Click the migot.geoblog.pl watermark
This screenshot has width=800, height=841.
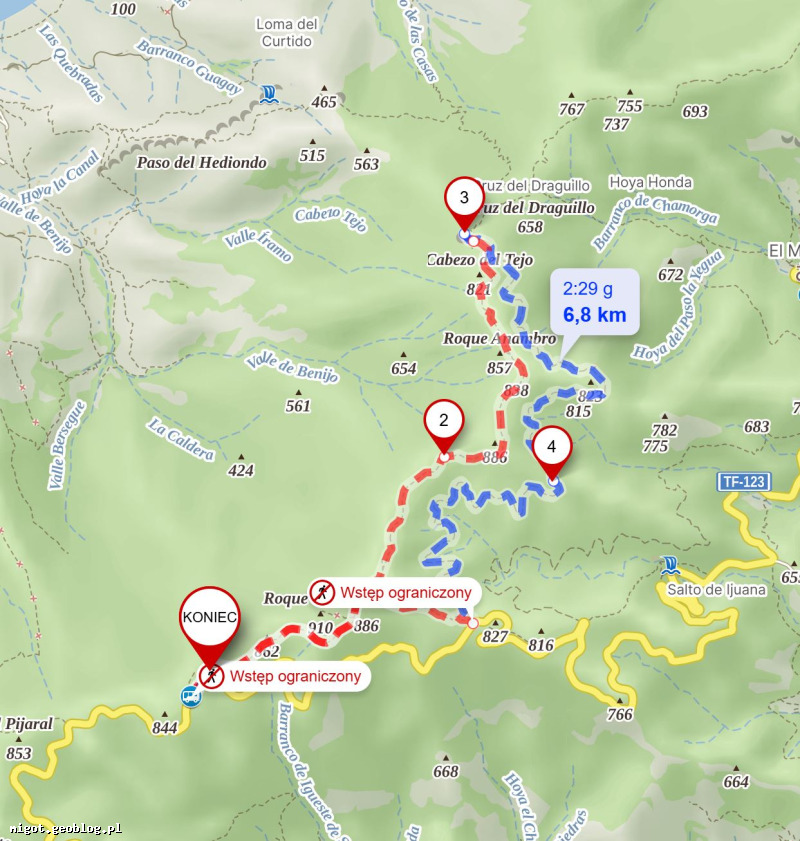pos(65,829)
